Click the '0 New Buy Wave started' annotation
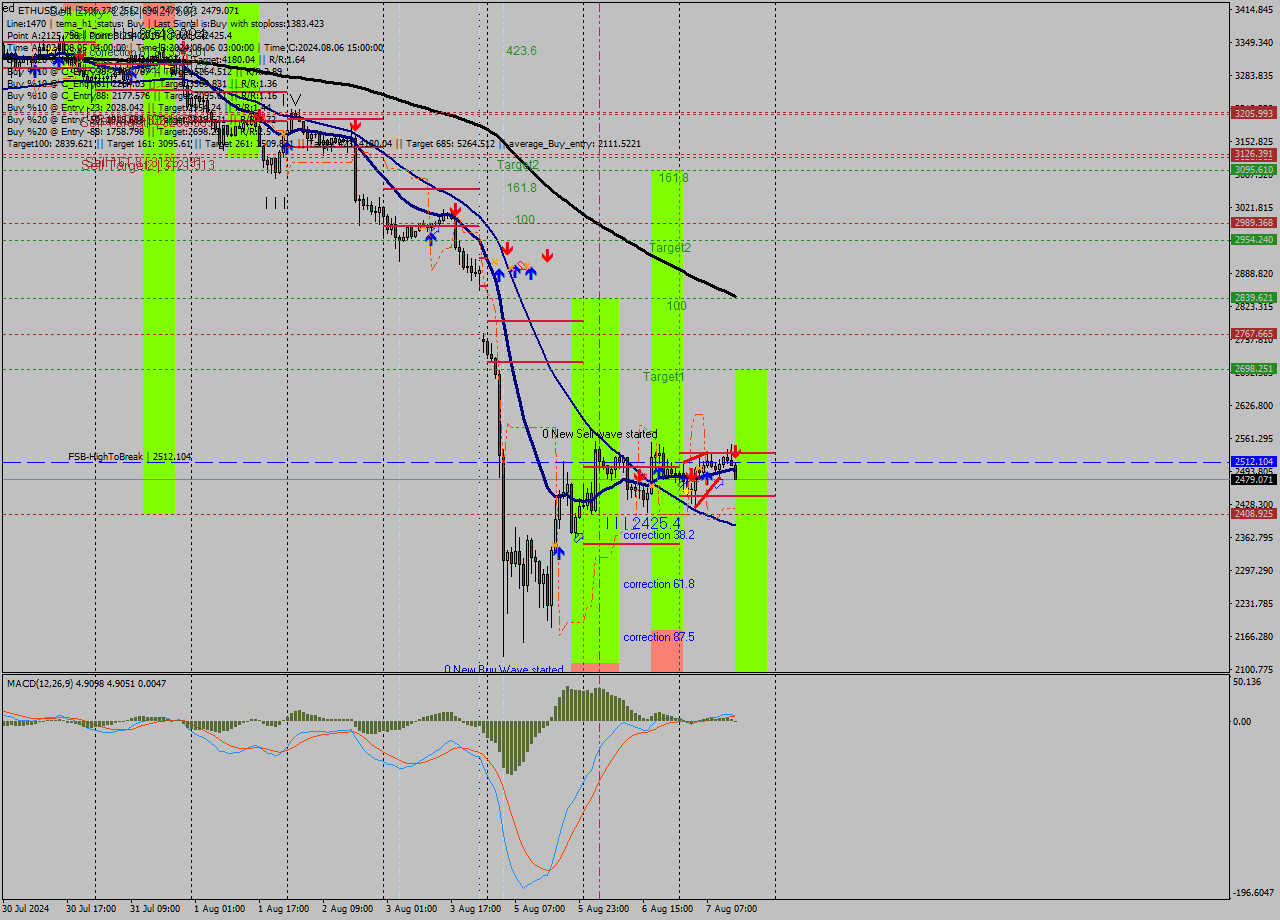 [x=504, y=669]
